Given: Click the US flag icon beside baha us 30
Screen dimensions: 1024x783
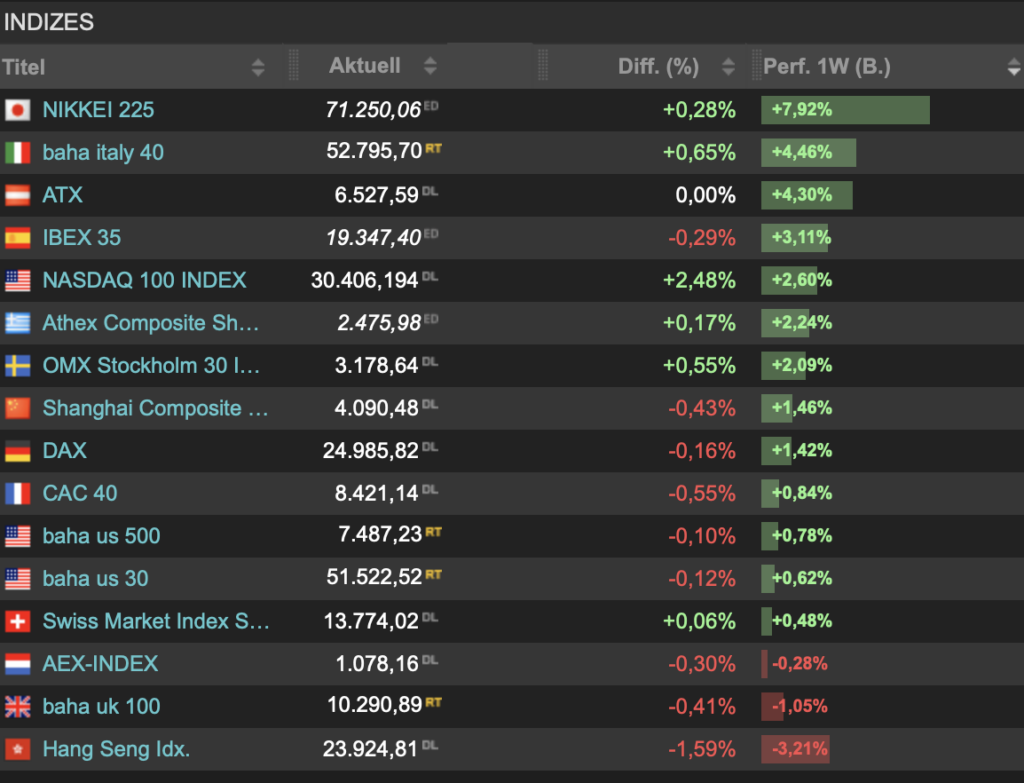Looking at the screenshot, I should point(18,579).
